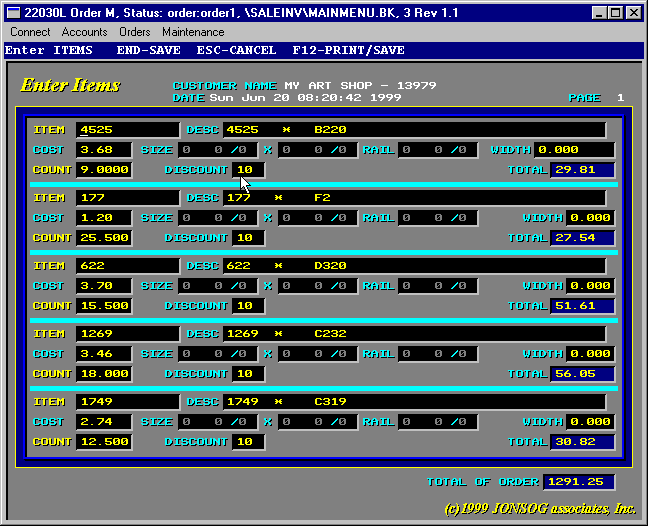The height and width of the screenshot is (526, 648).
Task: Click the PAGE 1 indicator
Action: [x=596, y=98]
